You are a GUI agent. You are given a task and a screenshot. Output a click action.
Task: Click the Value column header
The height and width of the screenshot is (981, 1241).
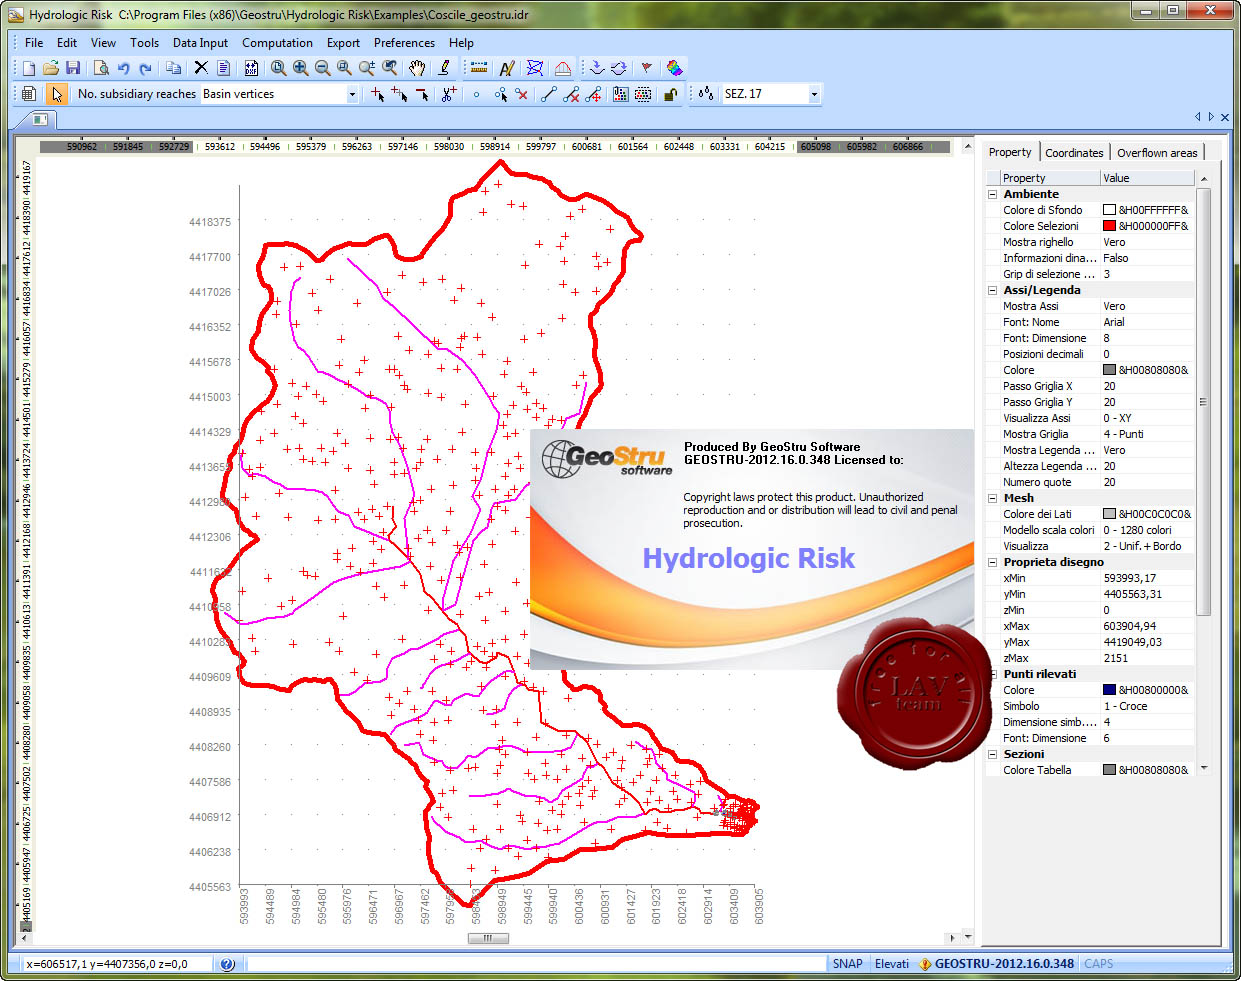pos(1147,178)
